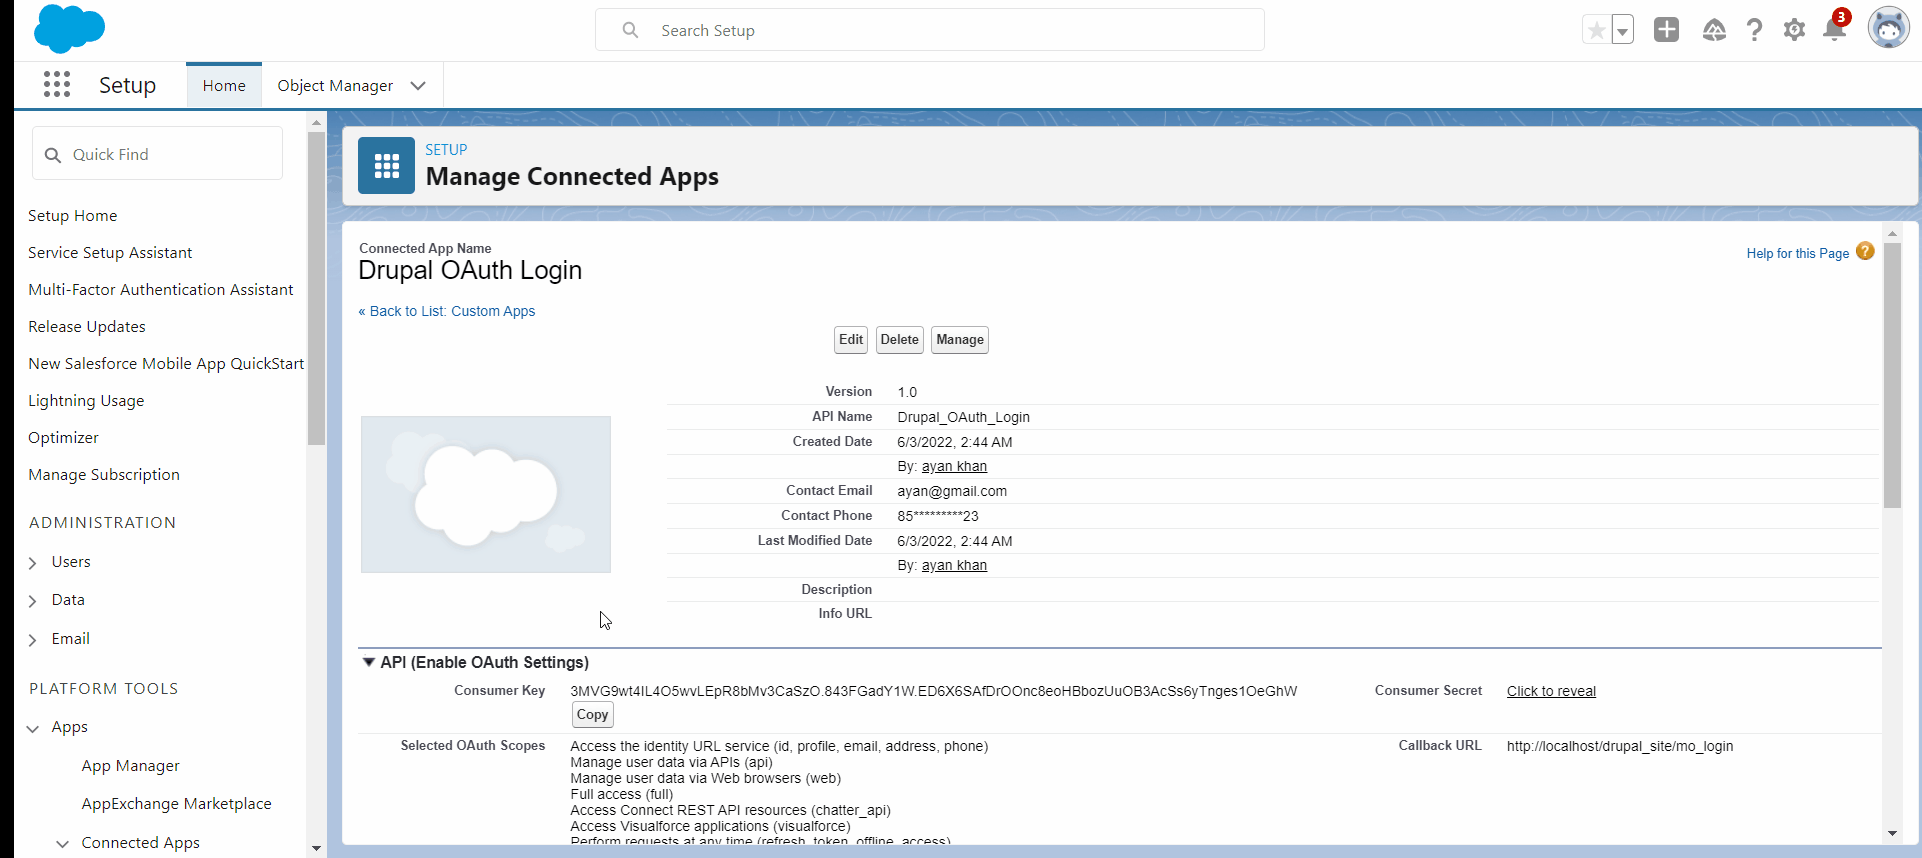The height and width of the screenshot is (858, 1922).
Task: Open the Setup gear menu
Action: pyautogui.click(x=1794, y=30)
